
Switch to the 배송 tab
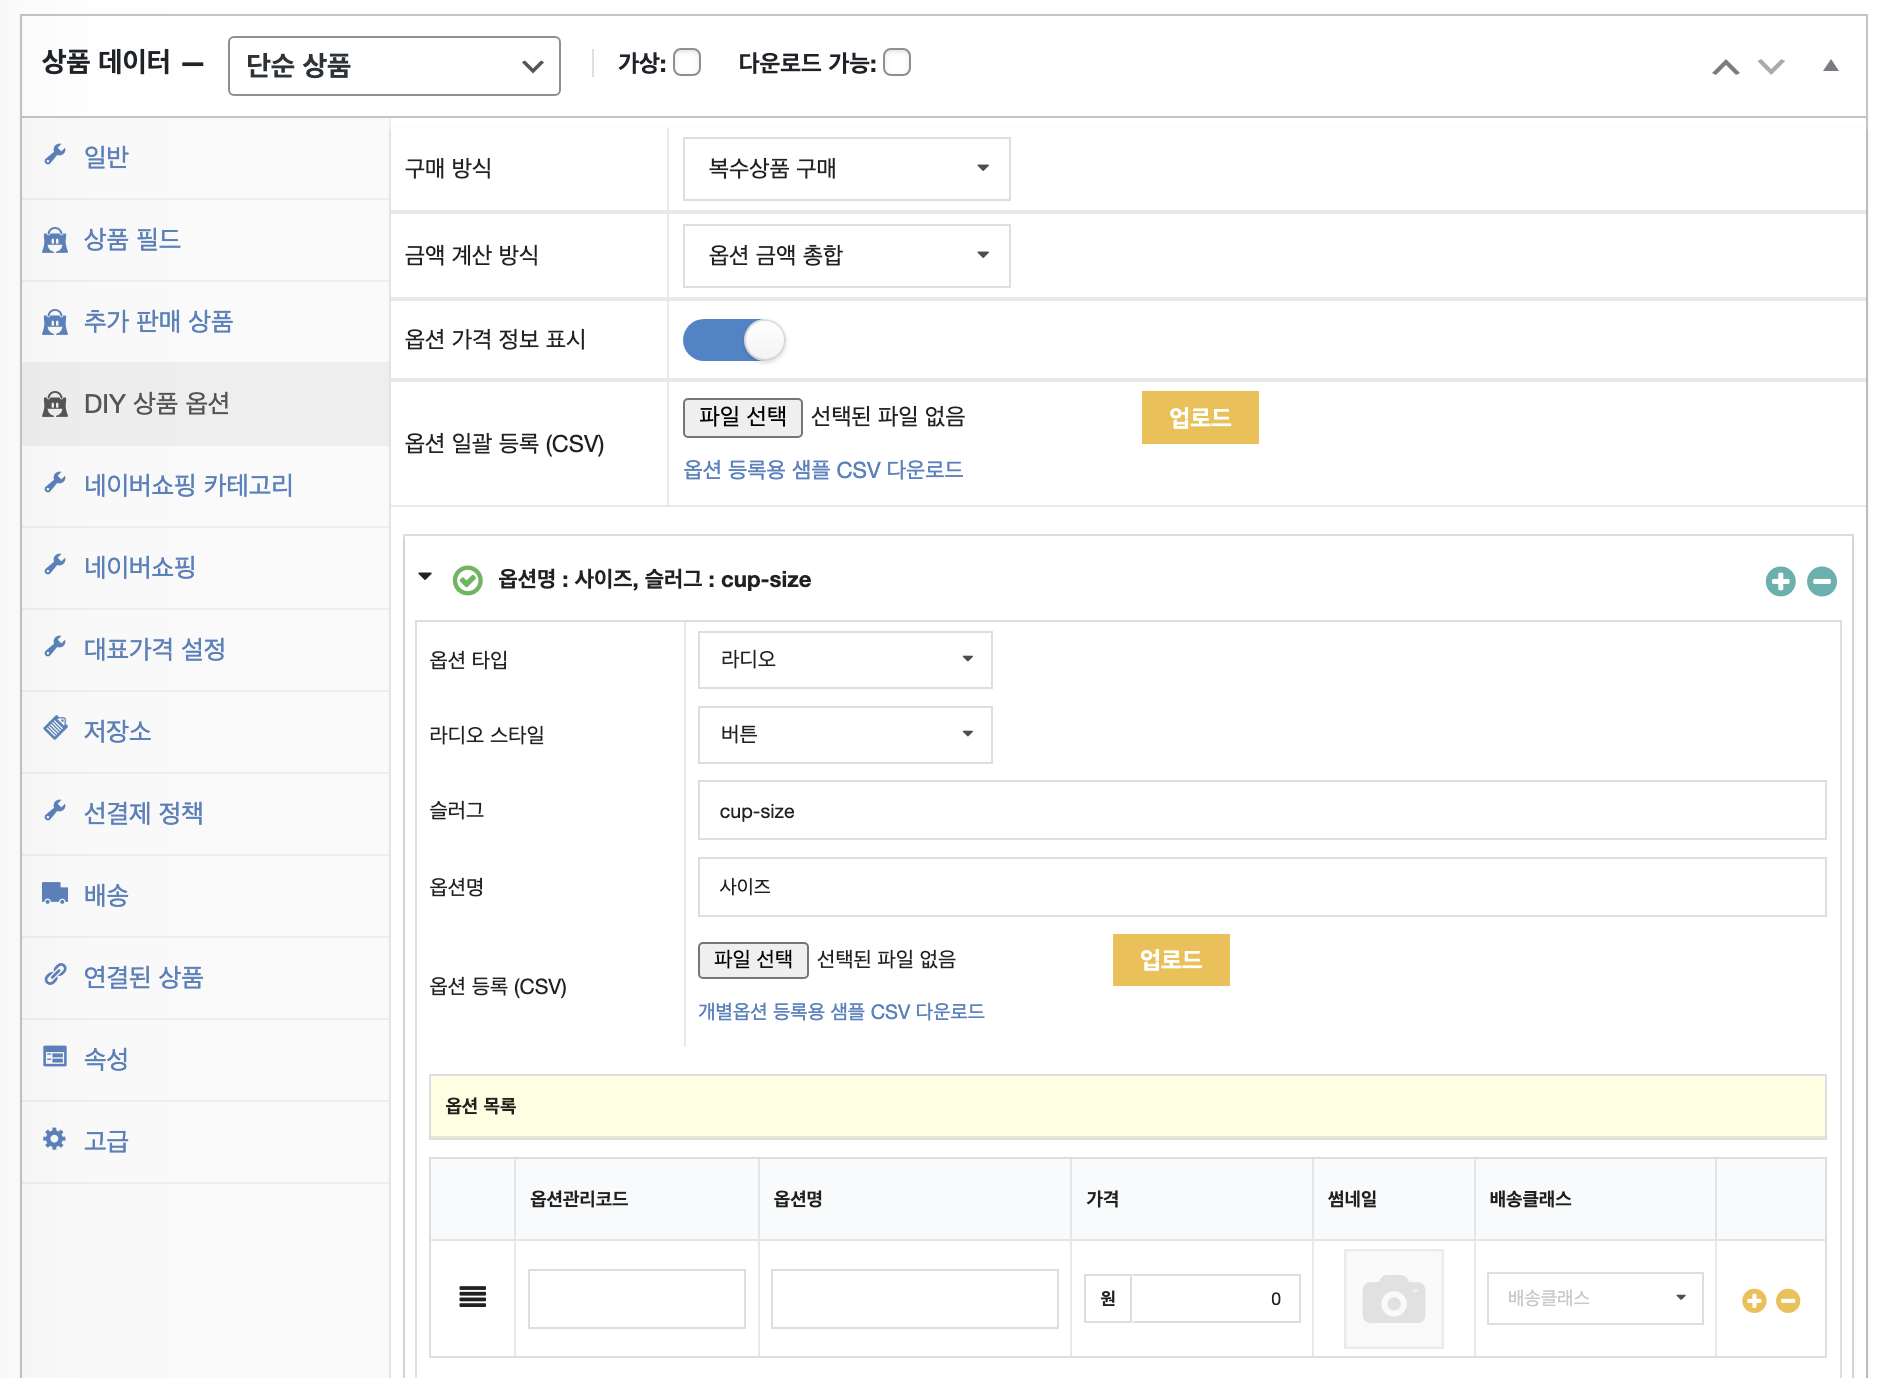click(x=106, y=895)
